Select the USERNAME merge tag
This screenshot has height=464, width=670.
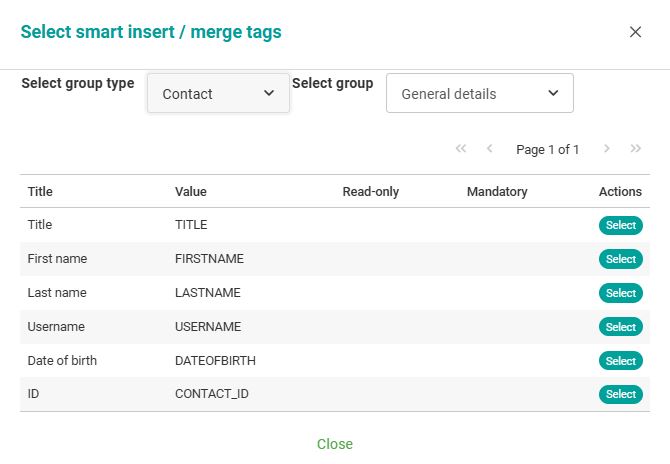click(x=620, y=327)
